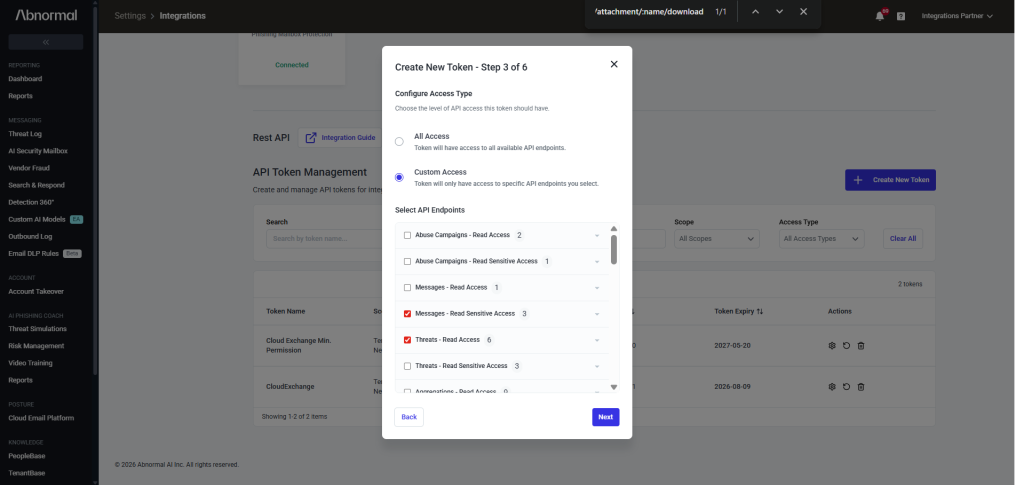1024x485 pixels.
Task: Delete the CloudExchange token
Action: pos(861,386)
